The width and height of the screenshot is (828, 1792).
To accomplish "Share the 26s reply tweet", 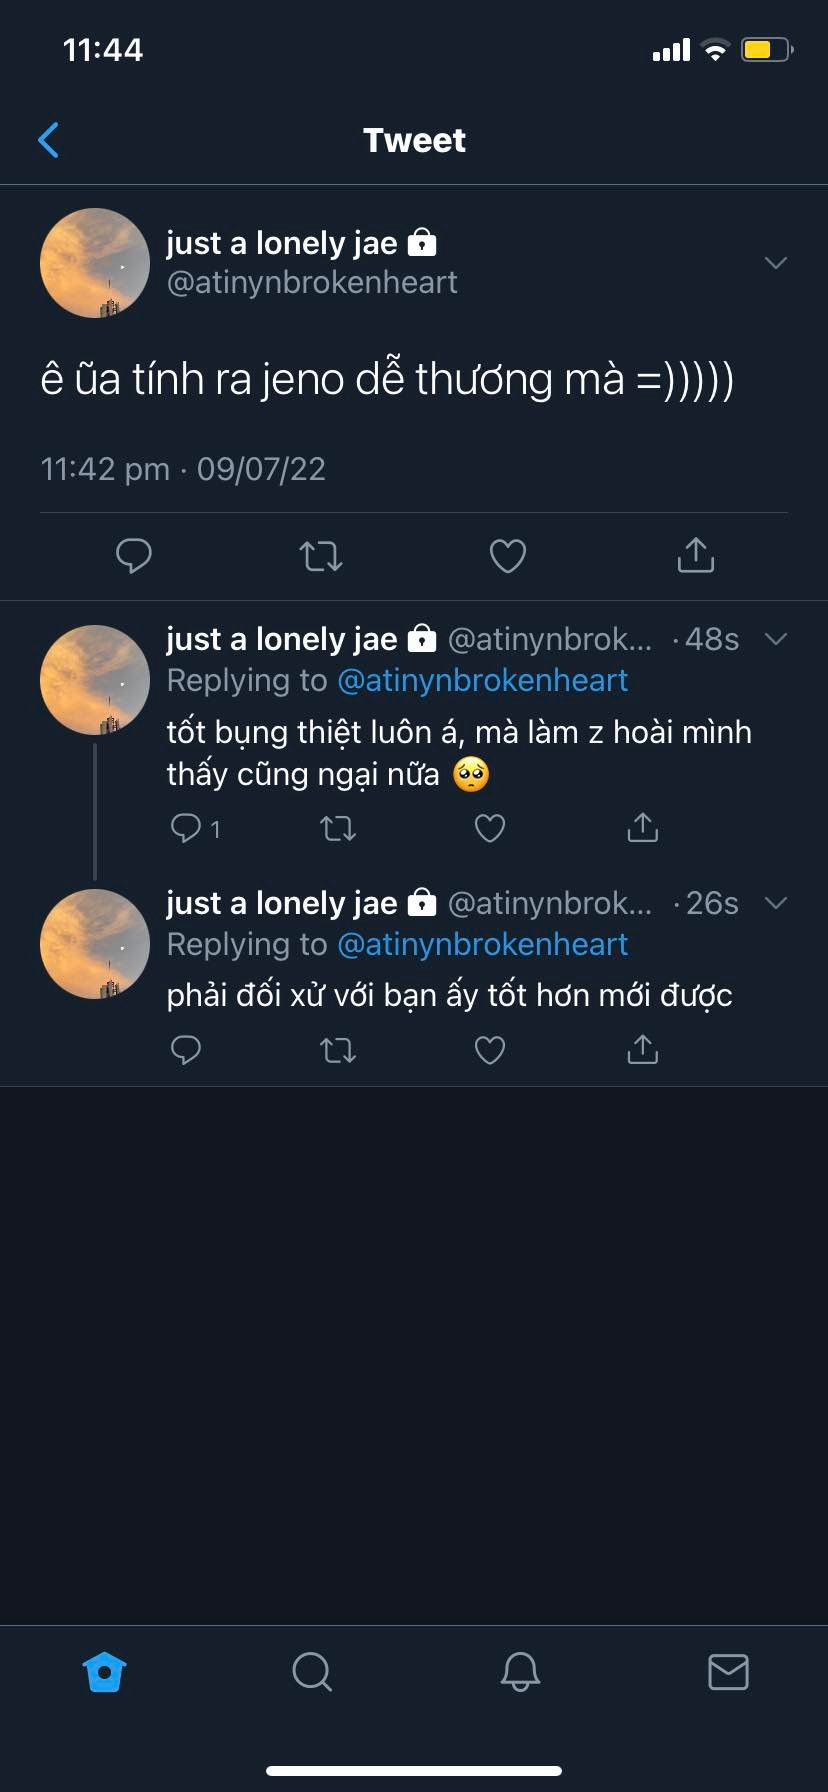I will 642,1049.
